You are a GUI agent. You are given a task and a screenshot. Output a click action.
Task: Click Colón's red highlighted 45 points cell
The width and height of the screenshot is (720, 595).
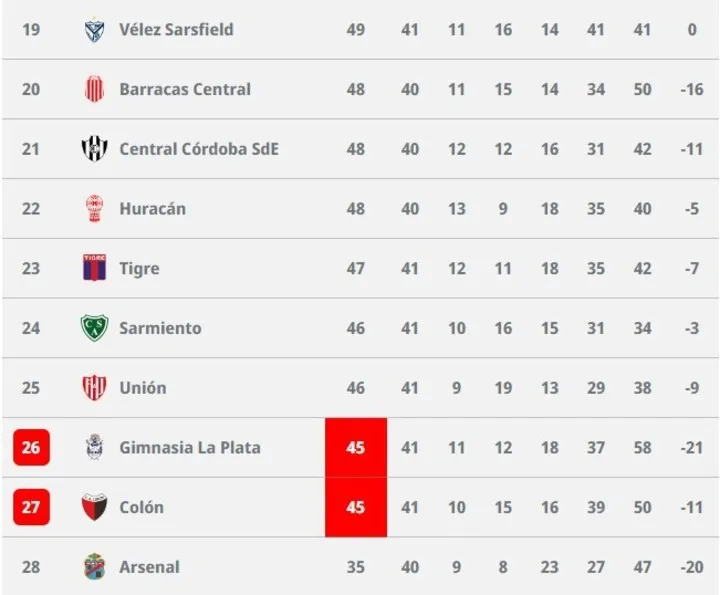(x=356, y=507)
